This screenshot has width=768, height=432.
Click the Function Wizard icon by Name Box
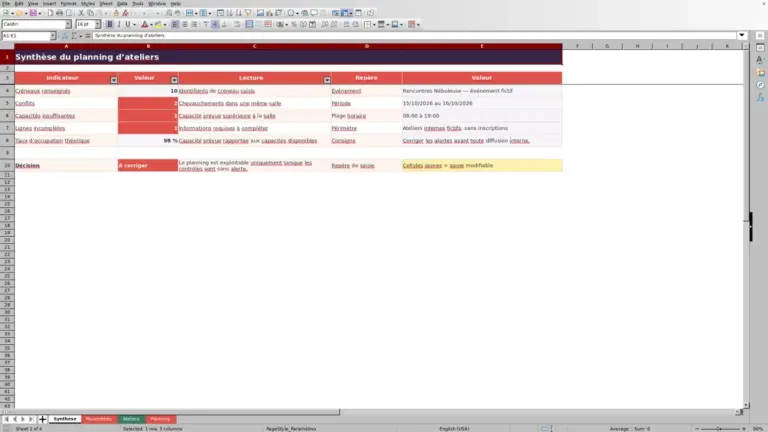point(65,36)
